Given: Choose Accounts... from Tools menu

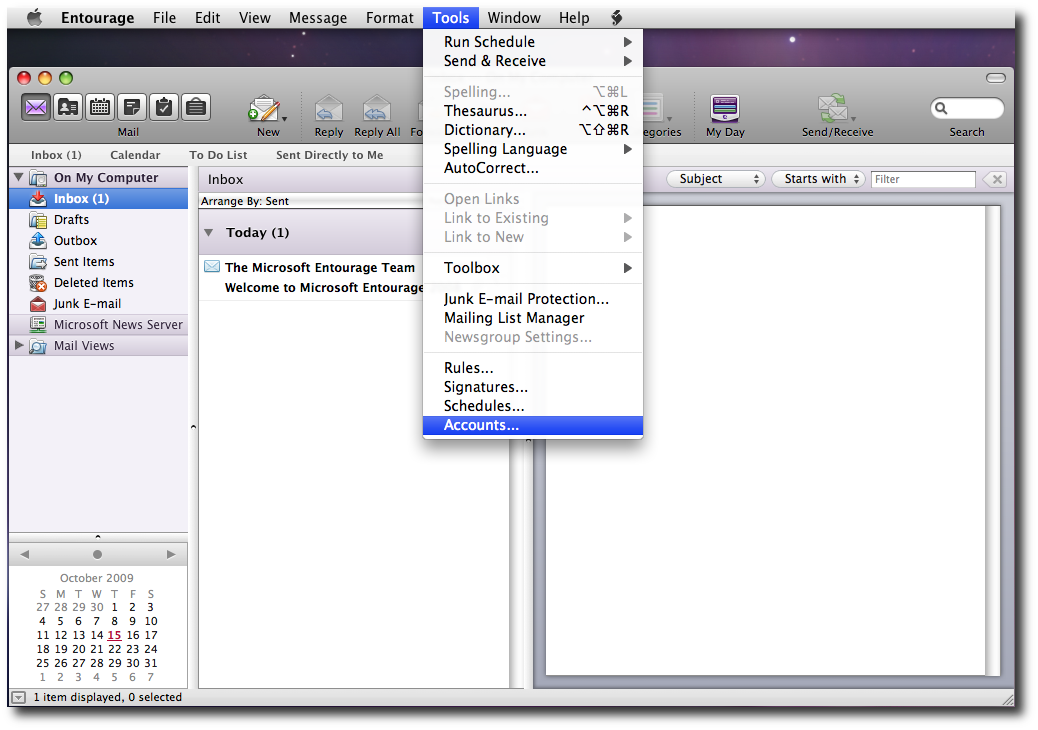Looking at the screenshot, I should pyautogui.click(x=533, y=426).
